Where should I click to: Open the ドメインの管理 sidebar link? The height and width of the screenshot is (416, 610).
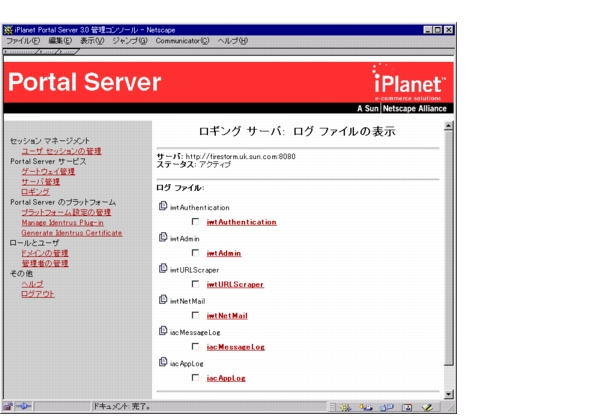pyautogui.click(x=45, y=253)
